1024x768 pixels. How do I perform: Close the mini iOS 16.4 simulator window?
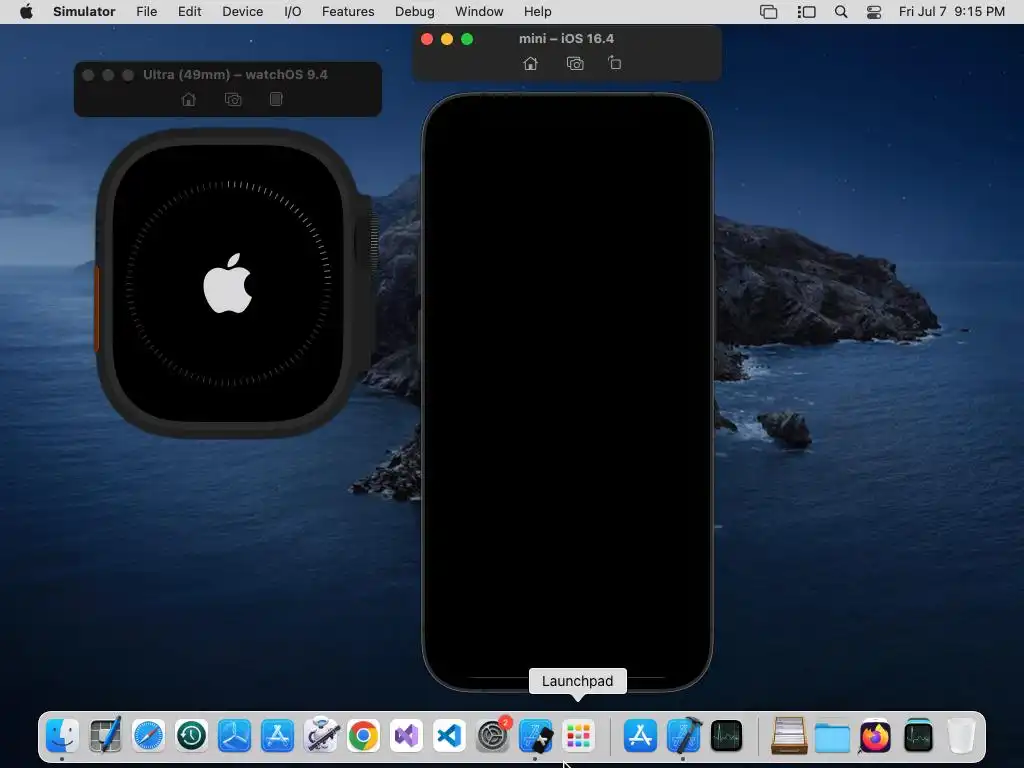pos(427,39)
